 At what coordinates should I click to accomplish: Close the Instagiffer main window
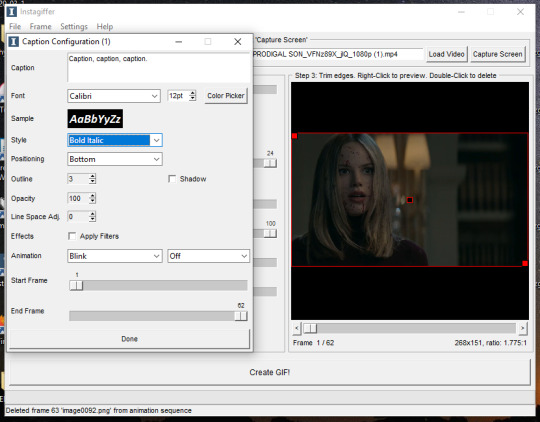520,12
